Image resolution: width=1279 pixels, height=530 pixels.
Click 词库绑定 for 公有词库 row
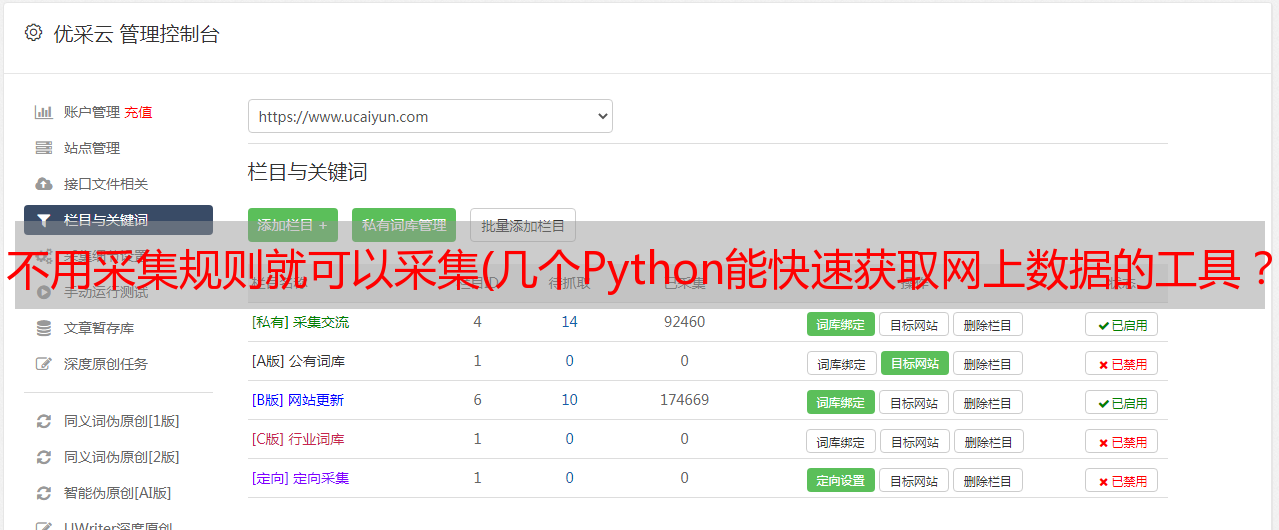tap(841, 363)
